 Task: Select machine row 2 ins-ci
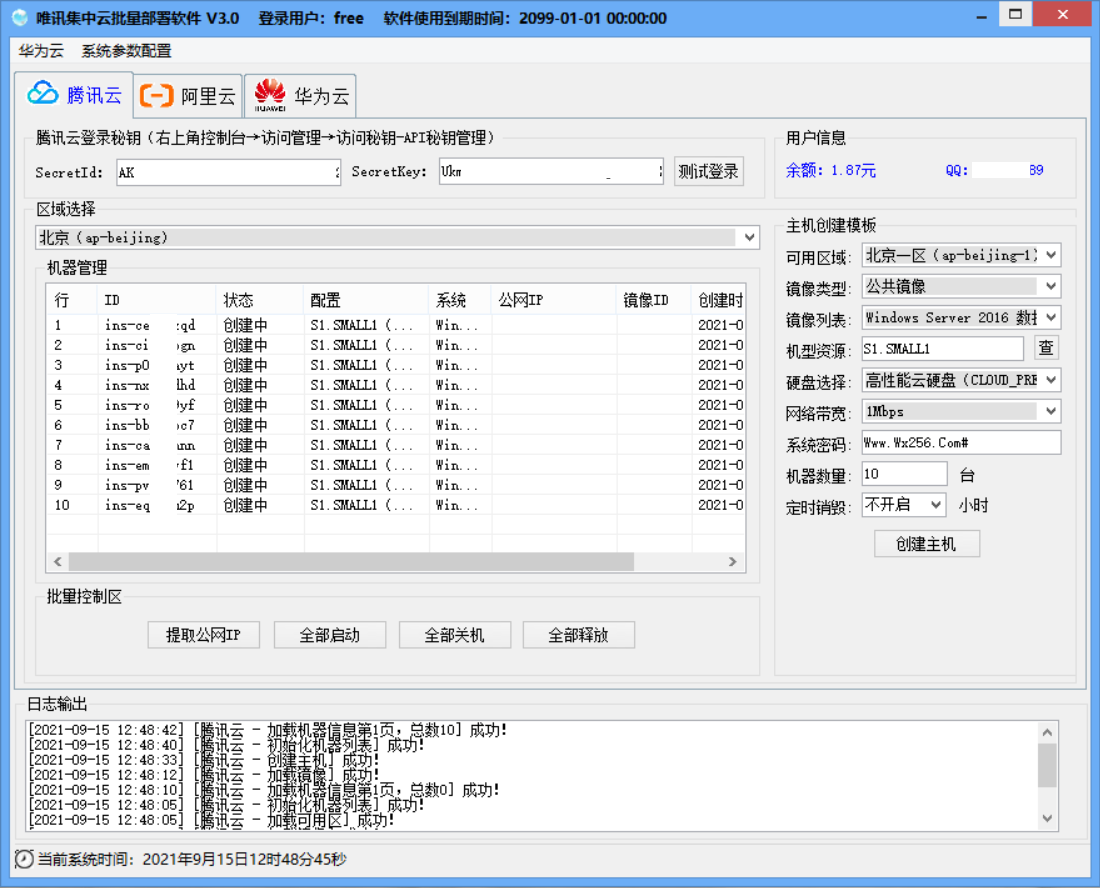[x=396, y=345]
